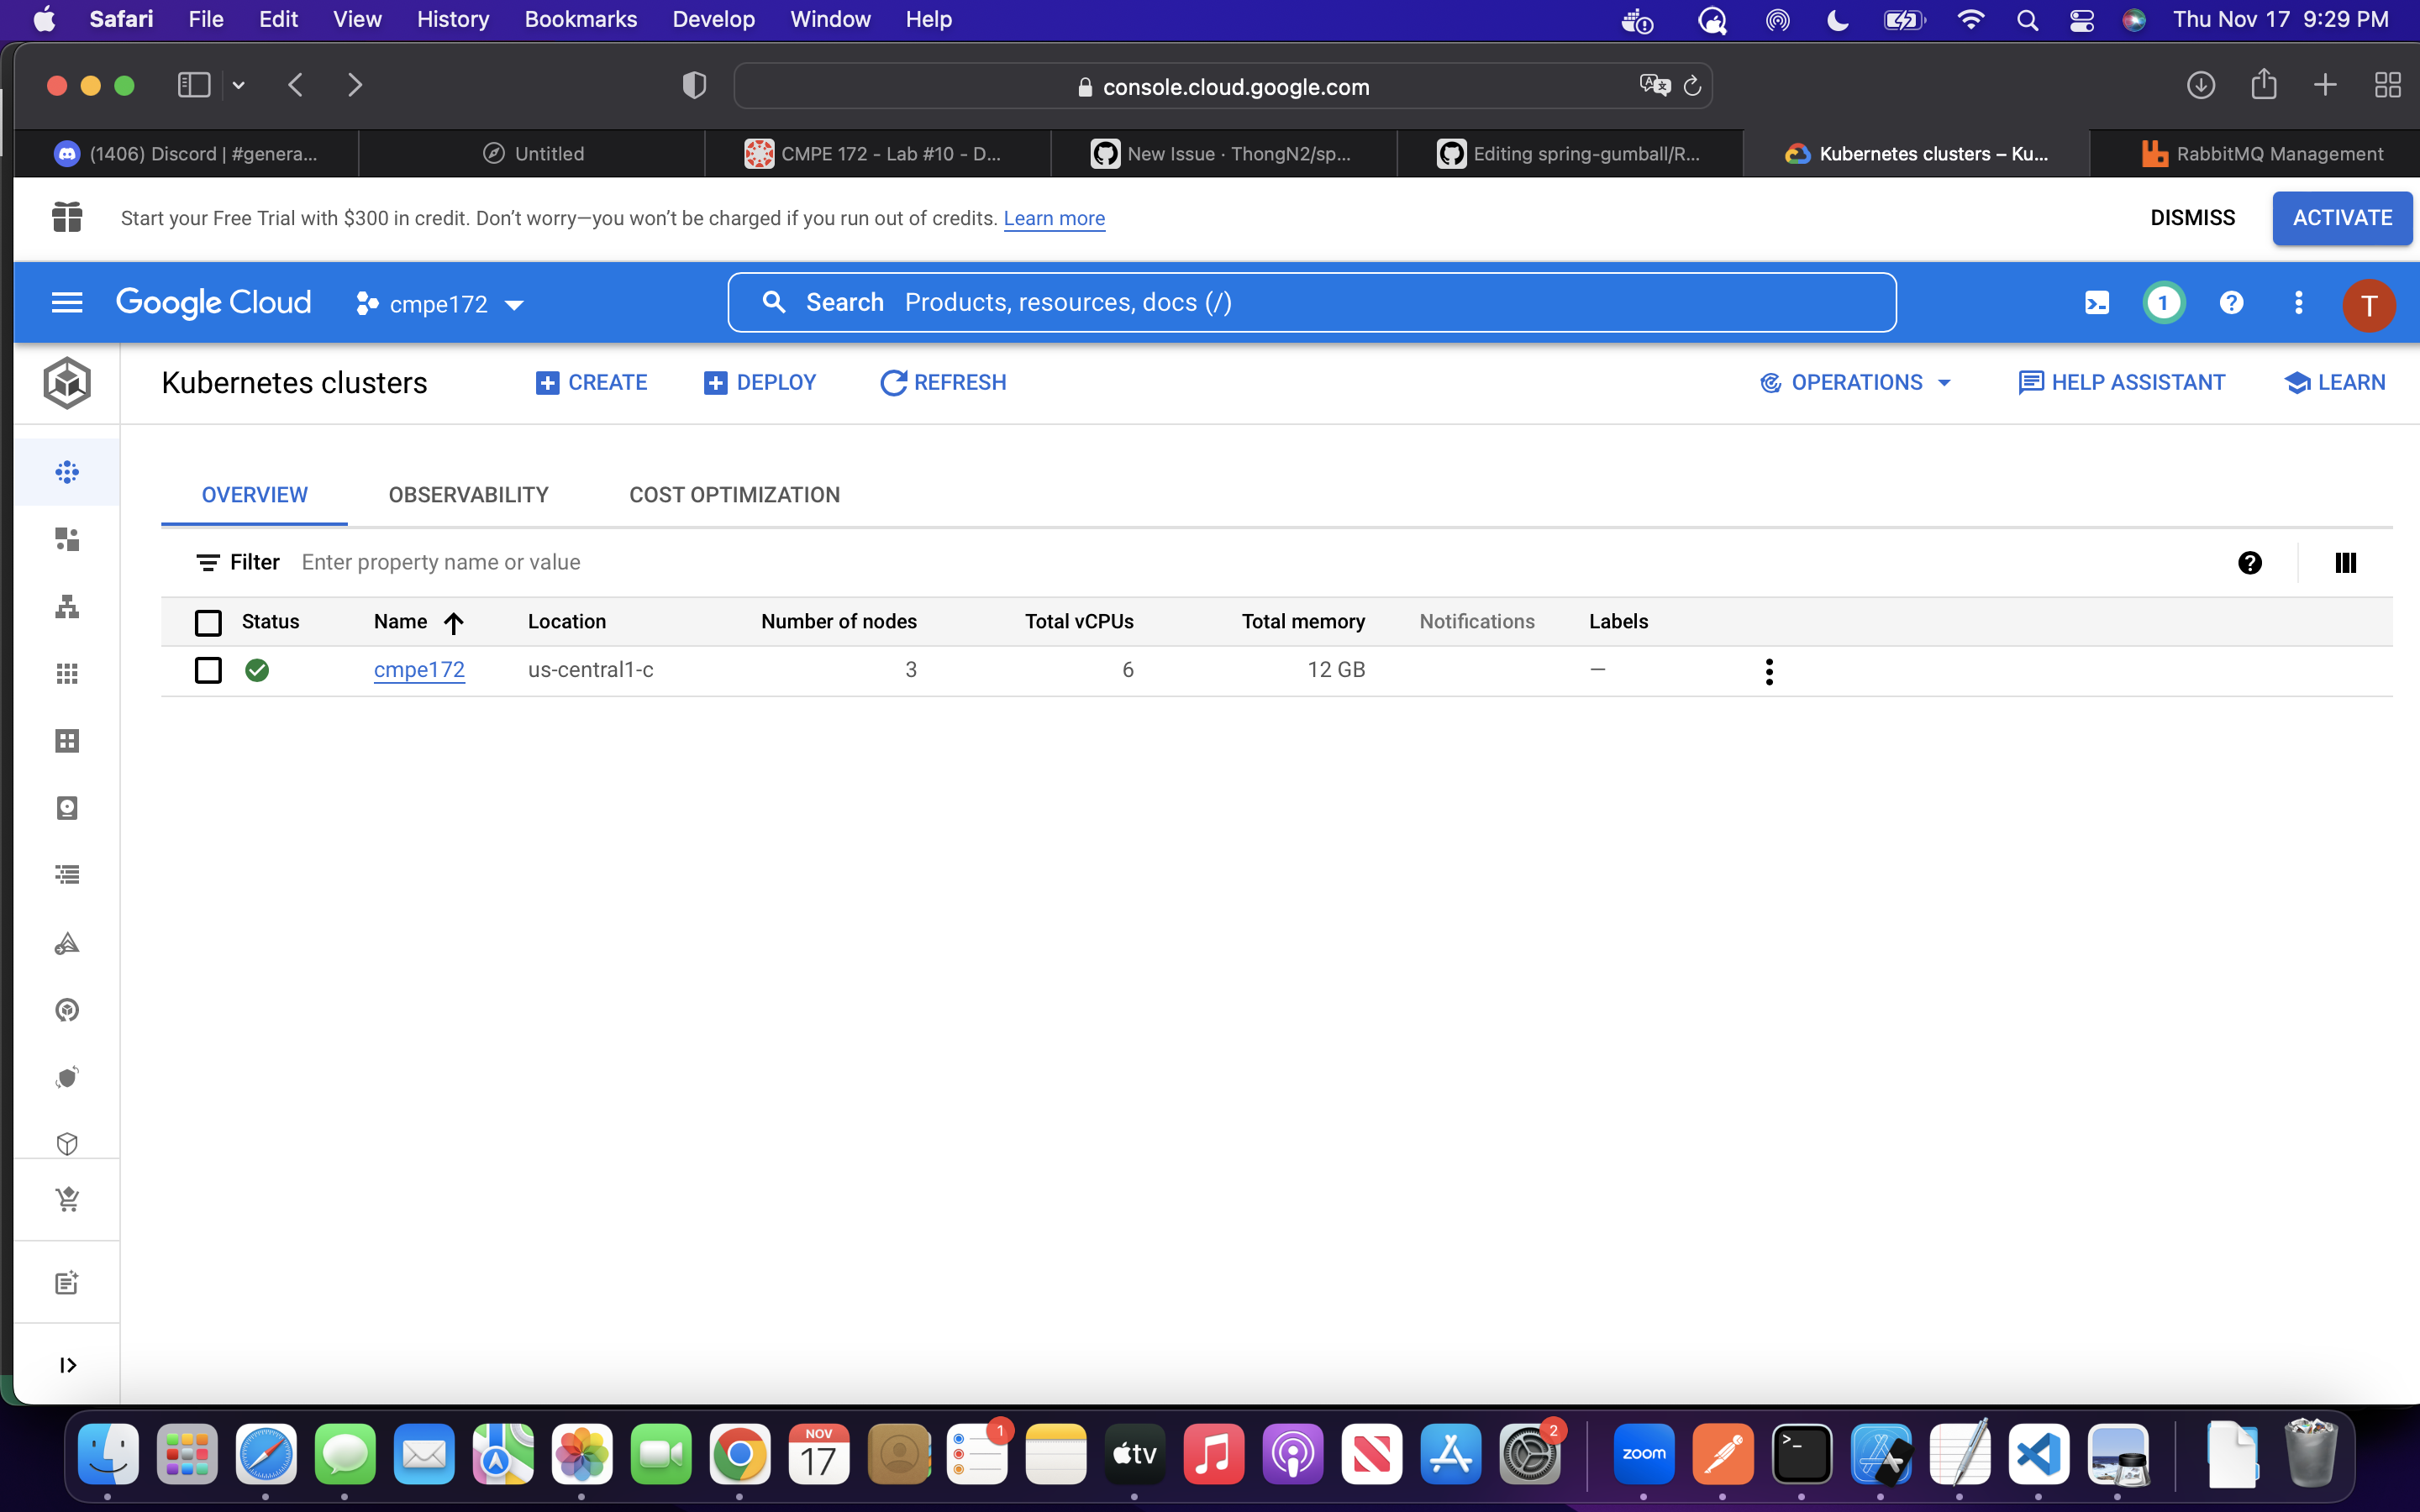Click the notifications badge showing 1
The width and height of the screenshot is (2420, 1512).
click(x=2163, y=303)
